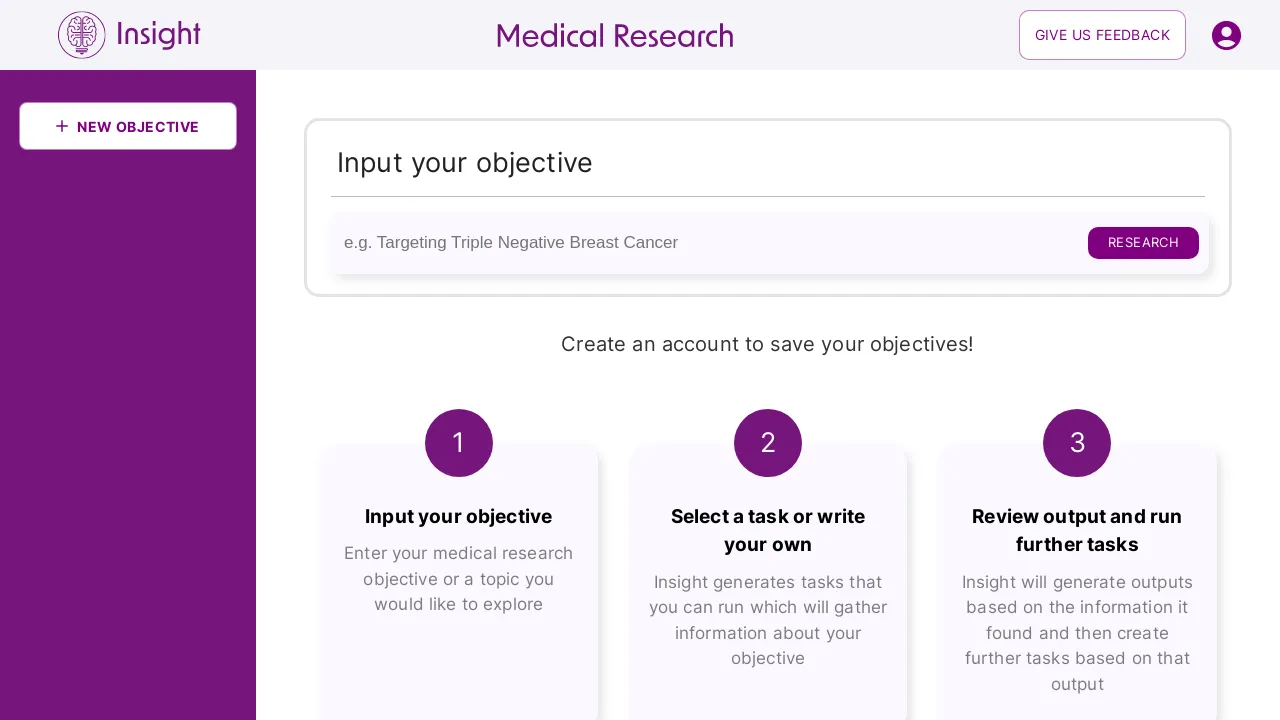Click the Medical Research page title
1280x720 pixels.
[x=614, y=36]
